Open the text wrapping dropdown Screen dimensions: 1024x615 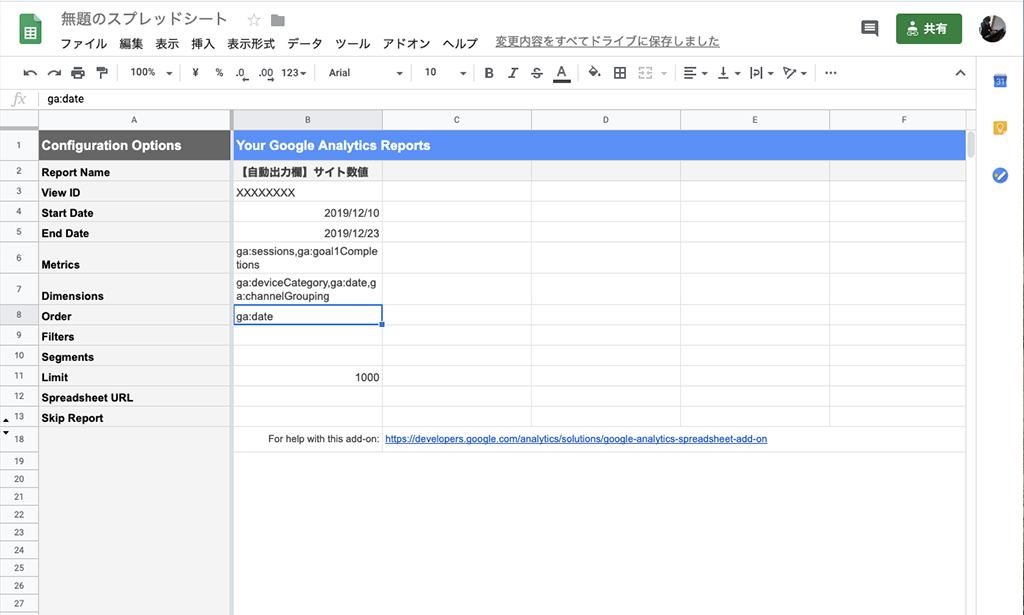point(761,73)
